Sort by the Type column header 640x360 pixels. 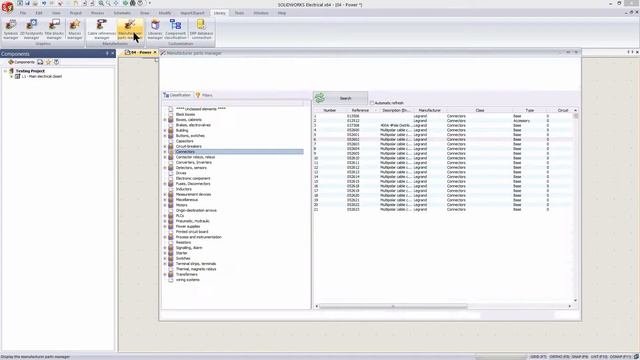[529, 111]
